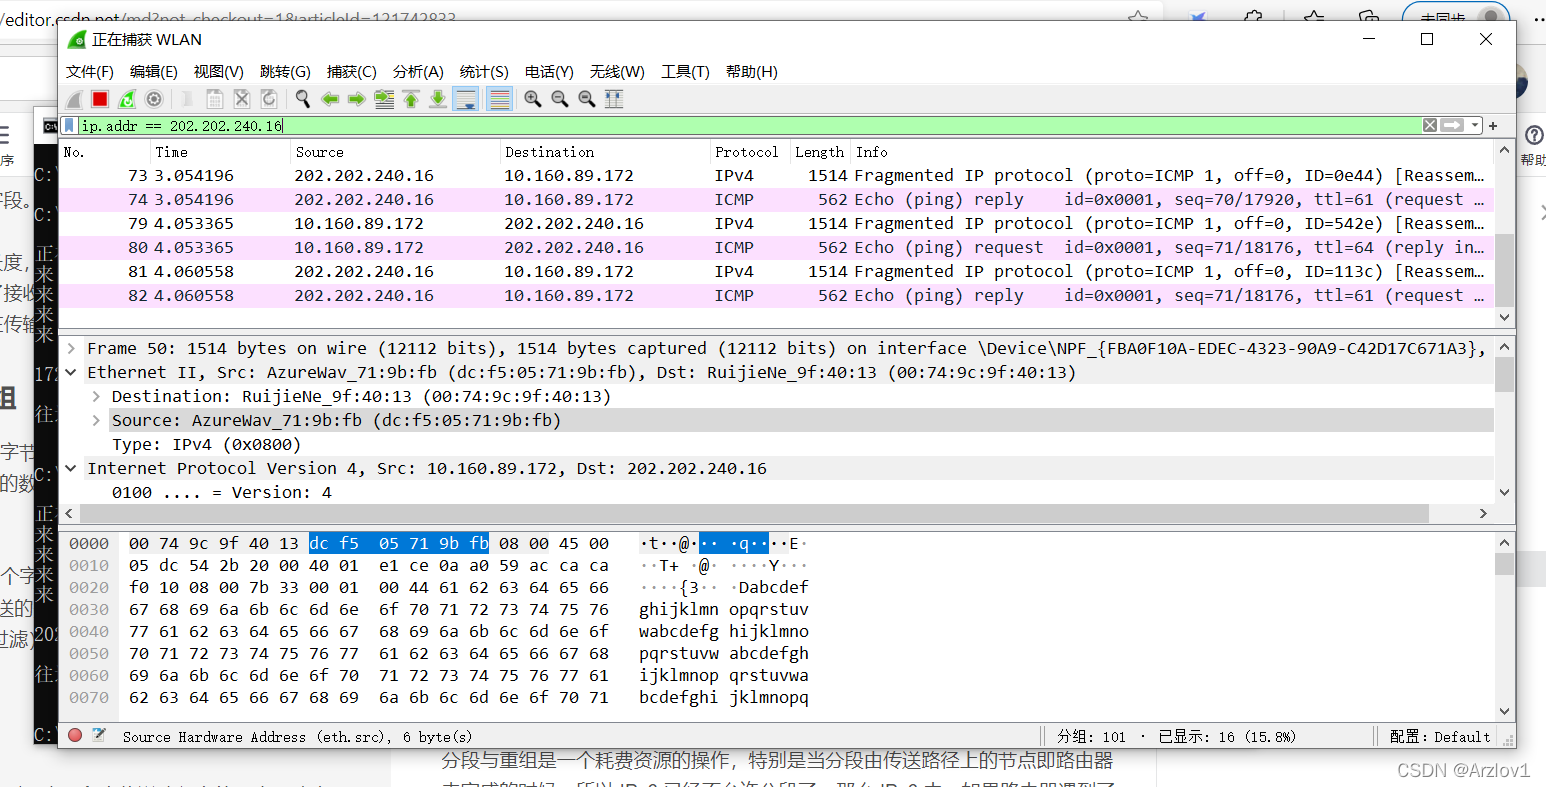Jump to the last packet
Screen dimensions: 1546x787
(x=438, y=99)
